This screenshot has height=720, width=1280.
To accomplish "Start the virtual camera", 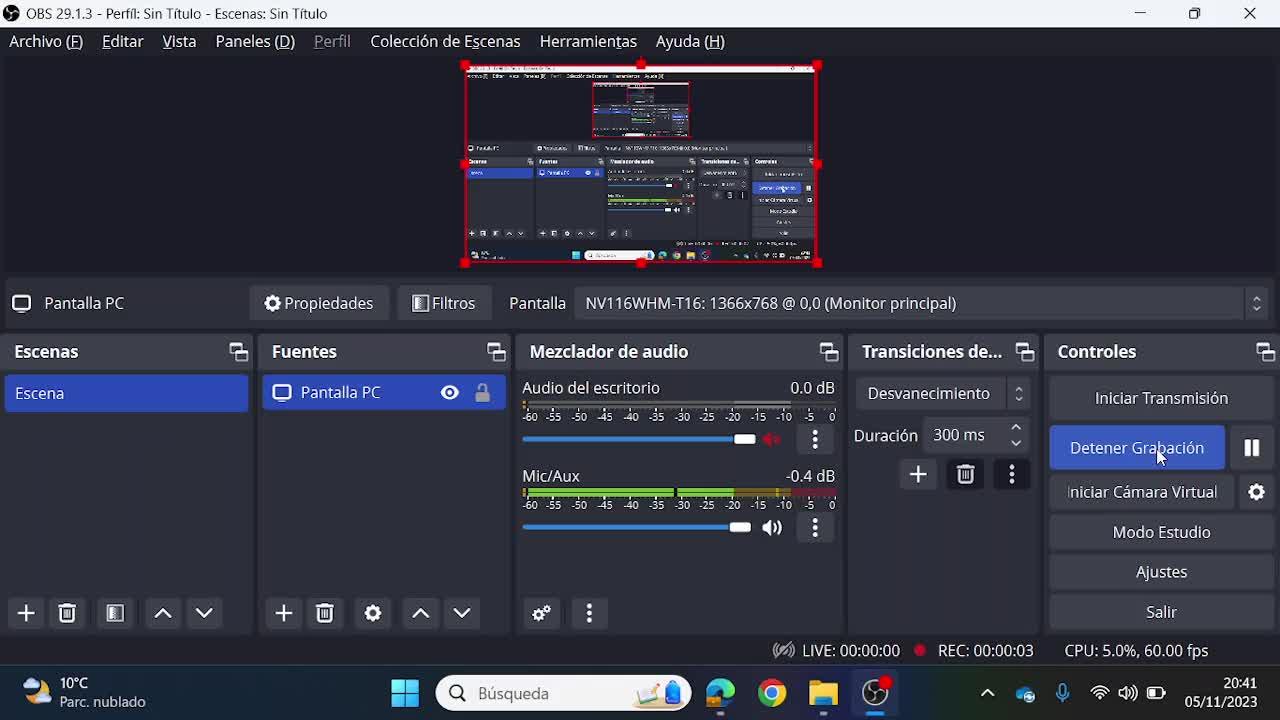I will (x=1142, y=492).
